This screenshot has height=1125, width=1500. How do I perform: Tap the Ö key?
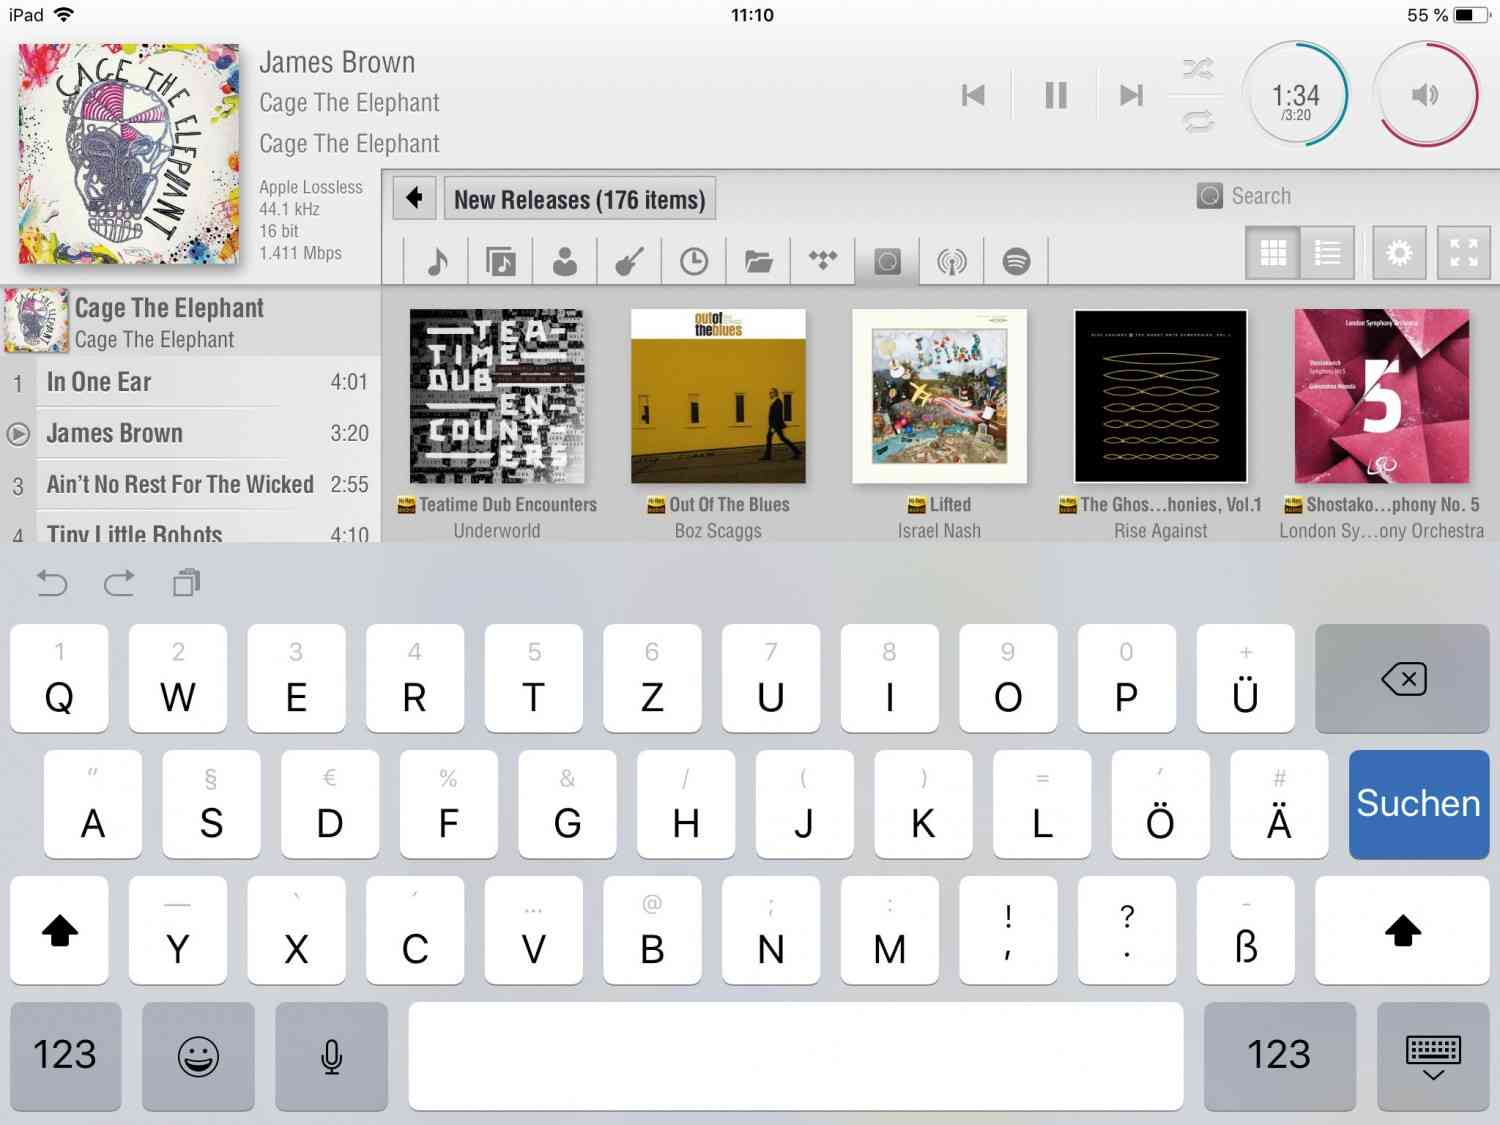click(x=1160, y=804)
